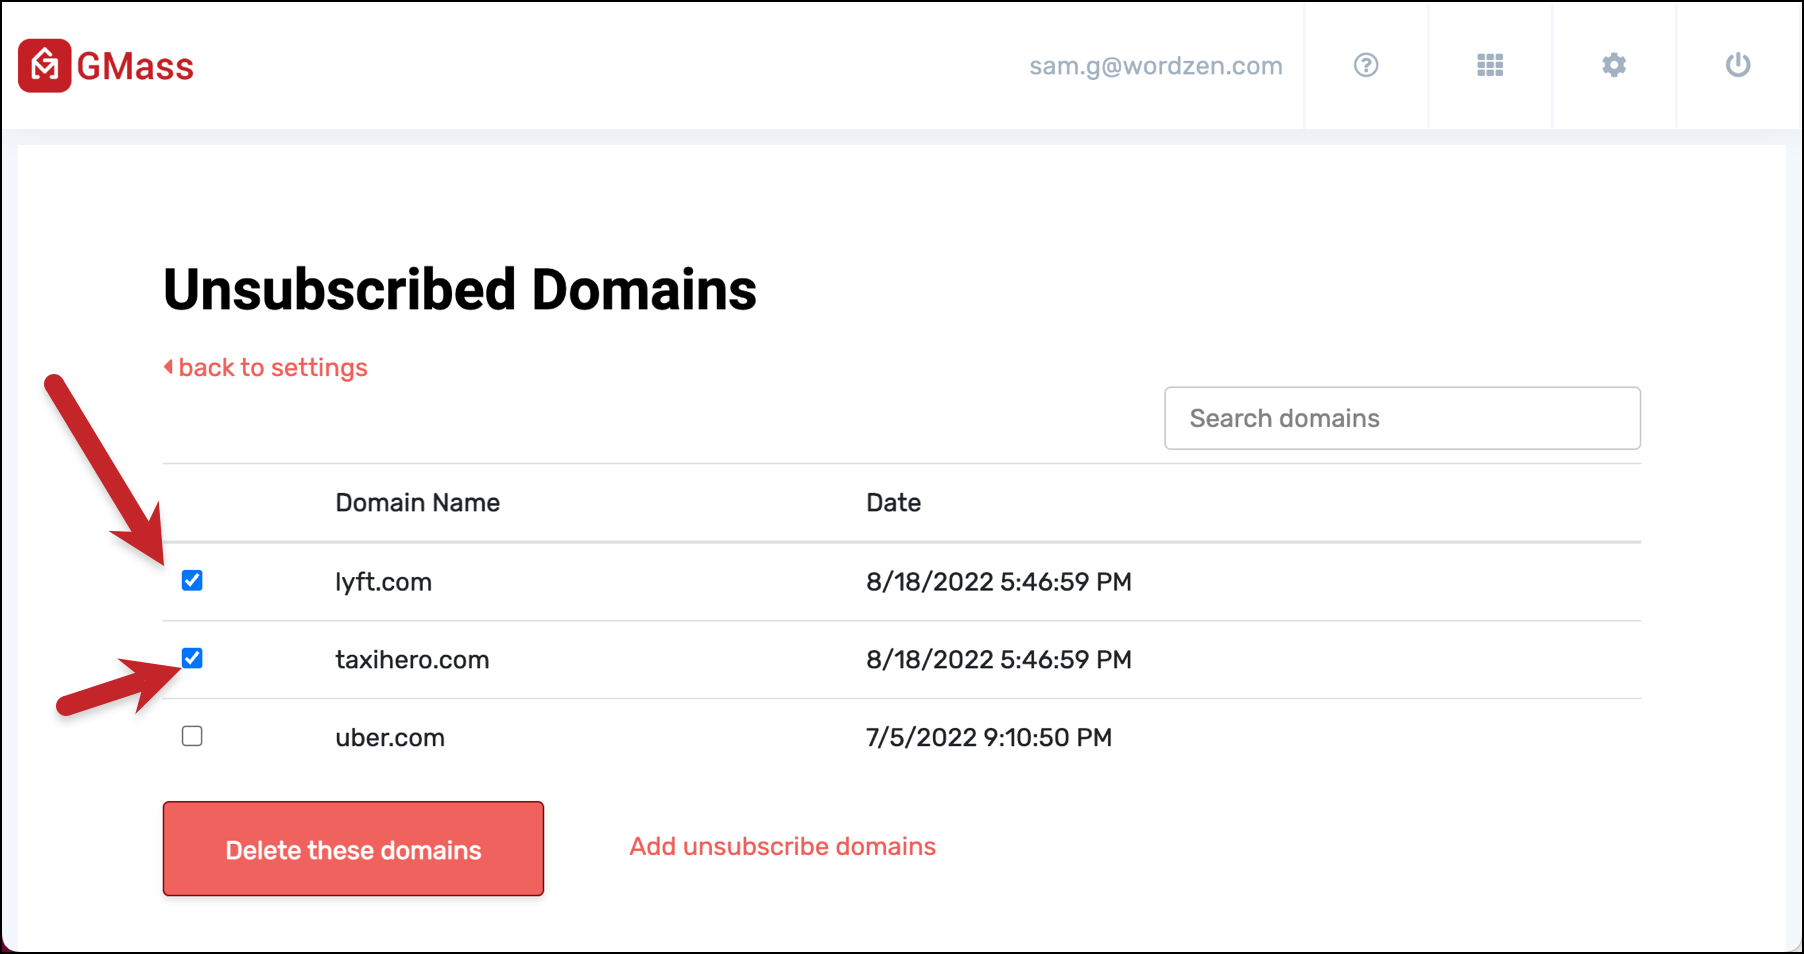Uncheck the taxihero.com checkbox

click(x=192, y=658)
